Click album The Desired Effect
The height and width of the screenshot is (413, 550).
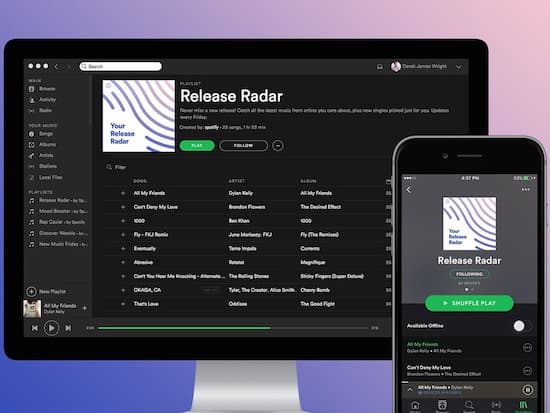click(x=321, y=207)
